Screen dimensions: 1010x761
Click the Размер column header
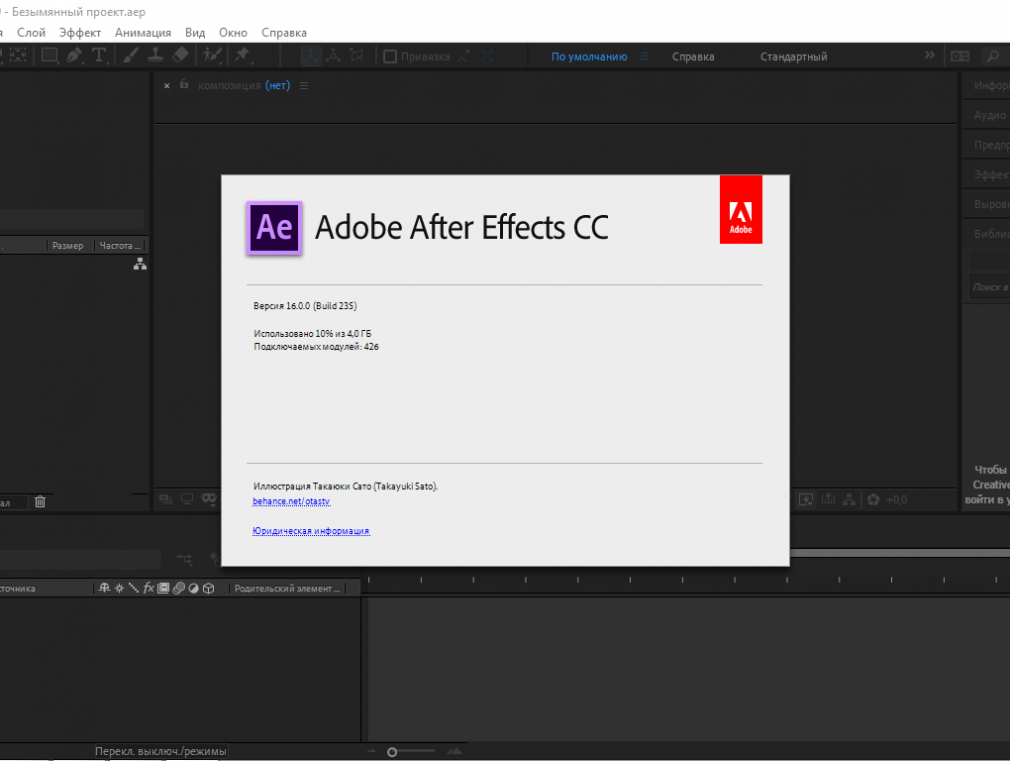click(x=68, y=246)
